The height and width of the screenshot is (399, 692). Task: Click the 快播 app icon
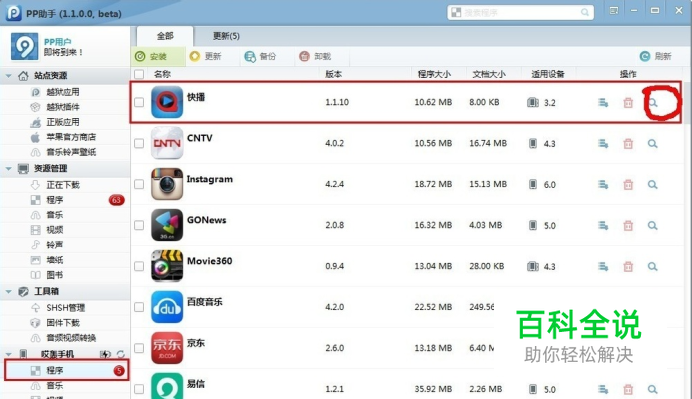click(x=167, y=102)
